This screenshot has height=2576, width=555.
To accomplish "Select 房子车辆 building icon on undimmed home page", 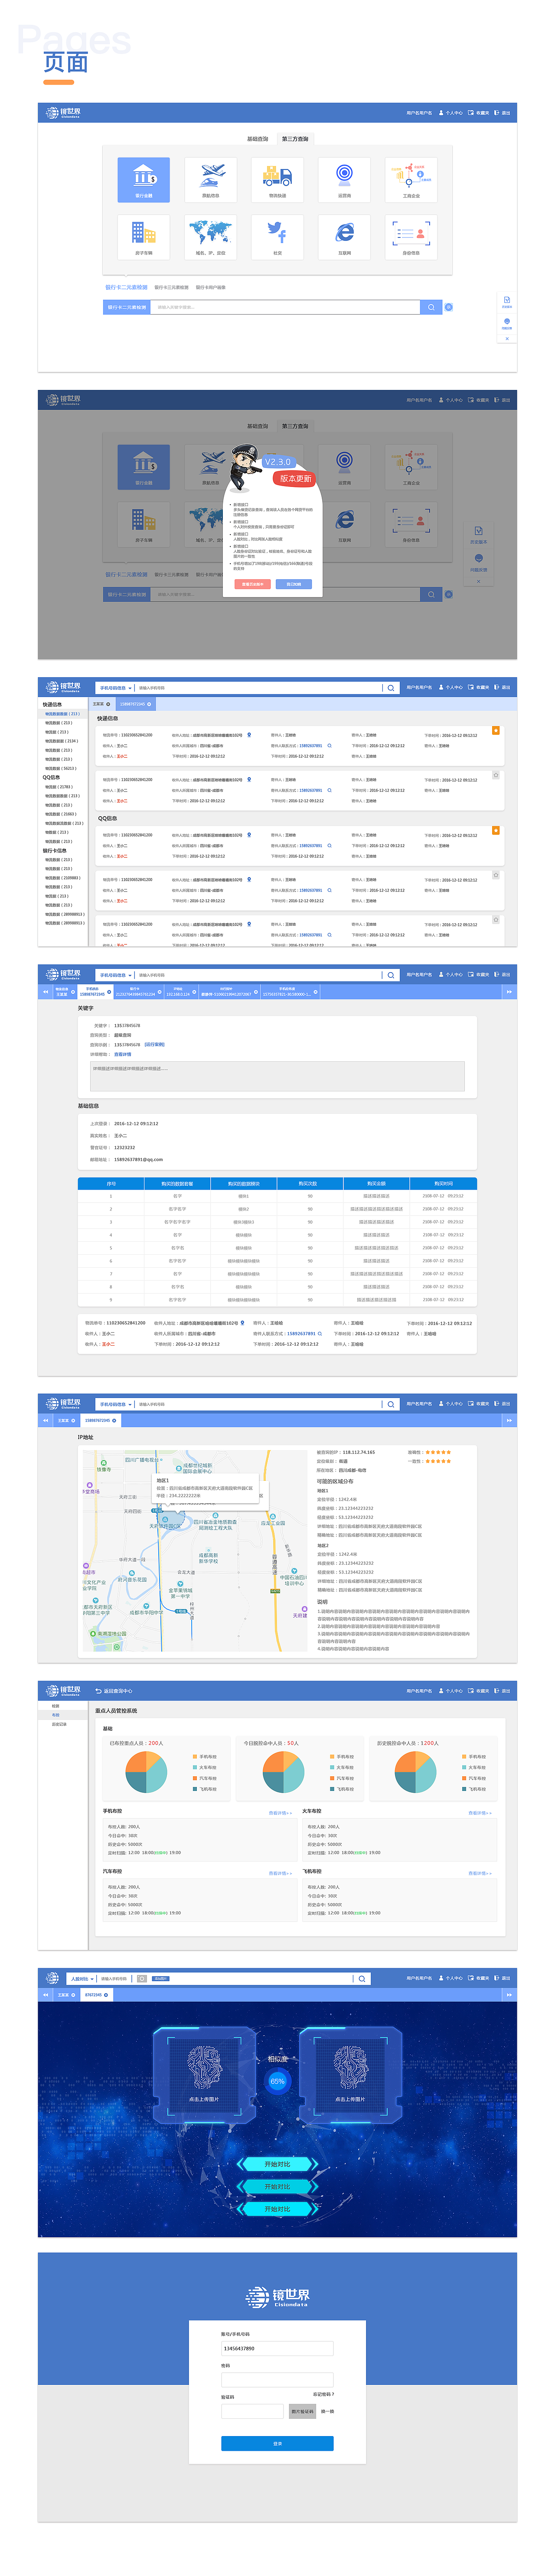I will pos(144,237).
